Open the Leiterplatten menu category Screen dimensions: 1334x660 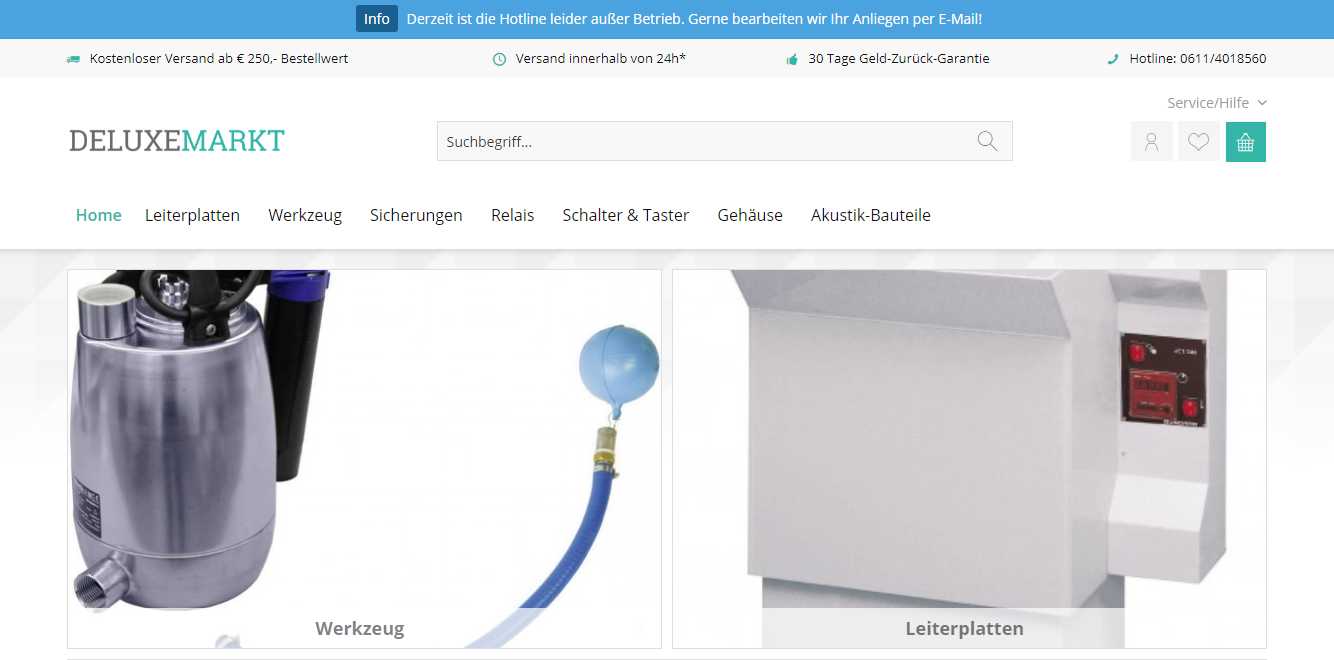click(x=192, y=215)
